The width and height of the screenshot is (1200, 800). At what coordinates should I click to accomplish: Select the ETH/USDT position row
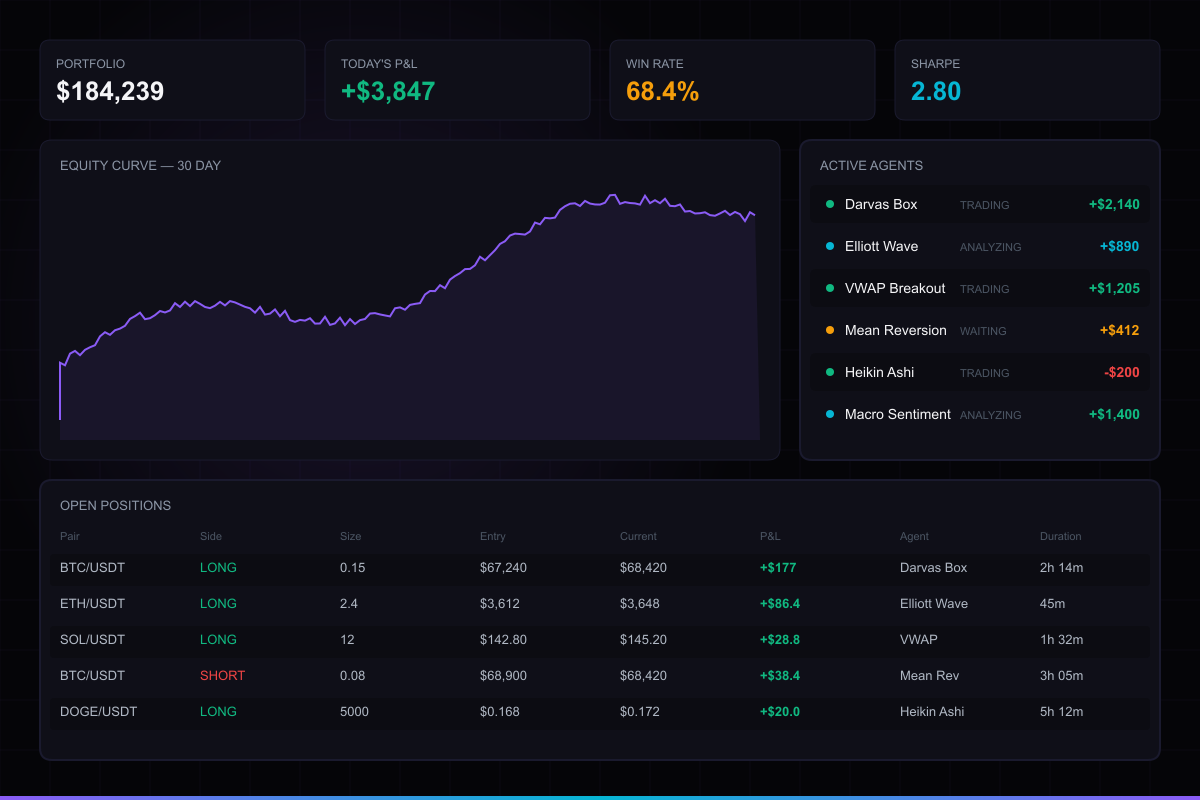600,604
